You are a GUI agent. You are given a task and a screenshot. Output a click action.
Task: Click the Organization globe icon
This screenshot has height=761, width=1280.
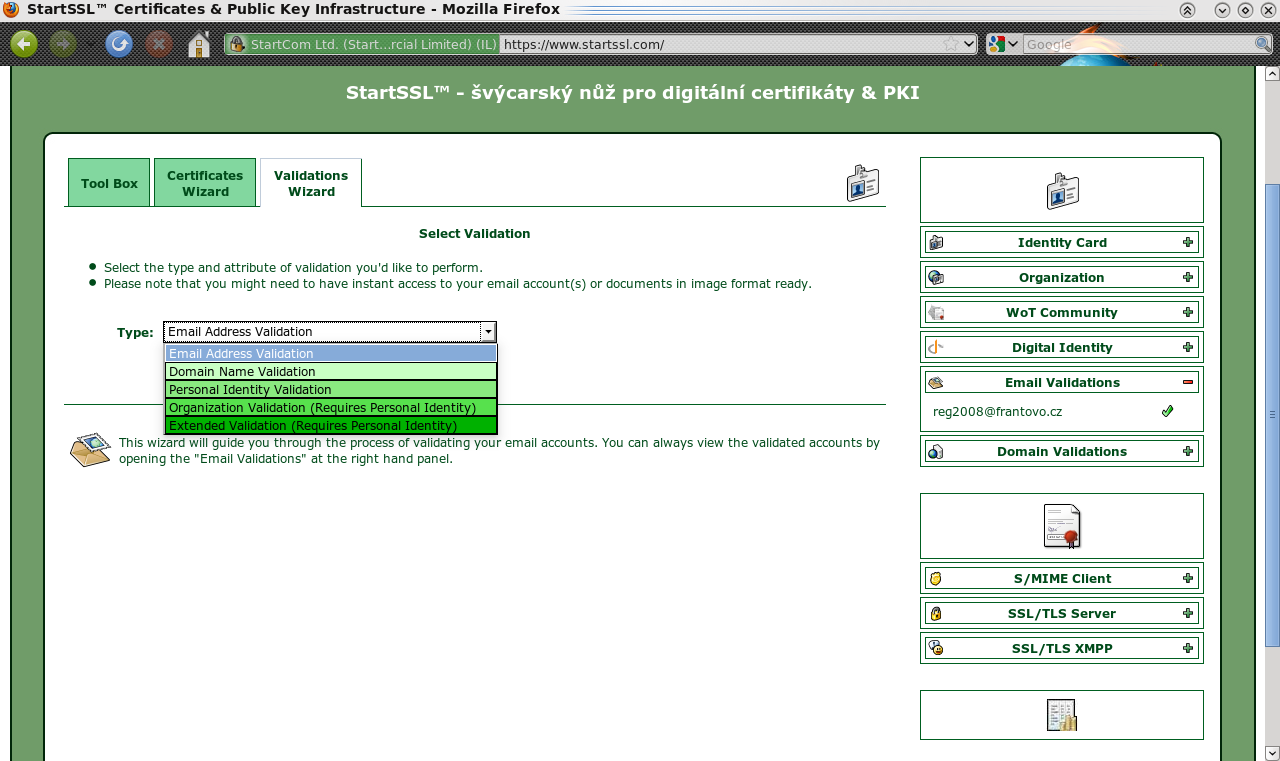point(936,277)
